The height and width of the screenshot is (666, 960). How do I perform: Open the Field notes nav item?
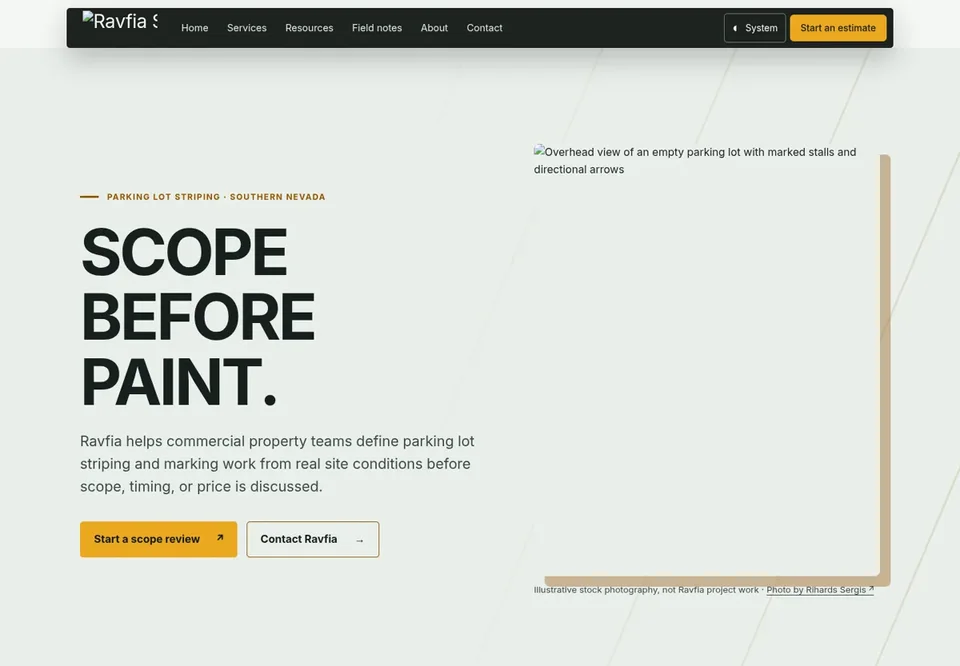(377, 28)
